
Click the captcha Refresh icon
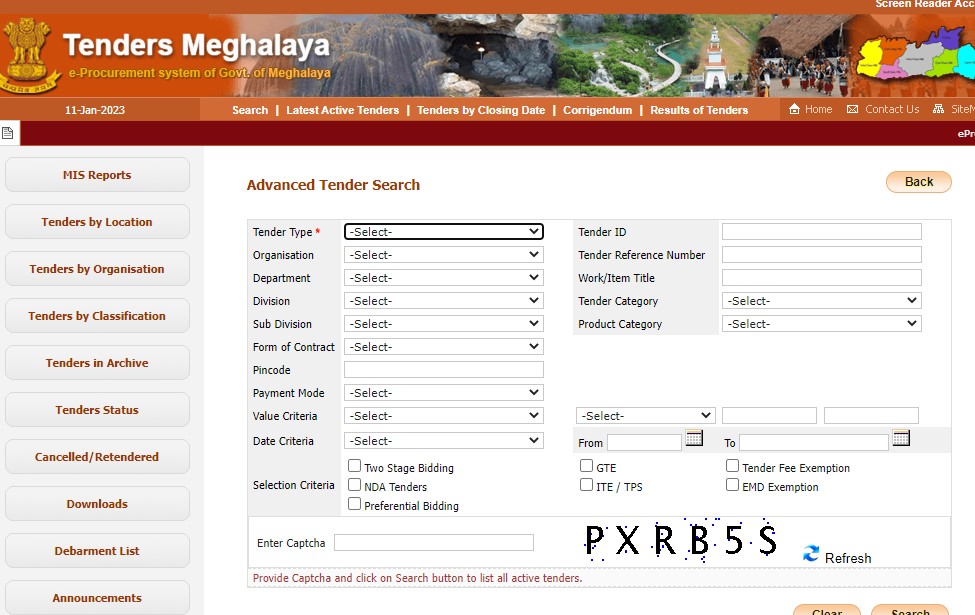[x=811, y=554]
